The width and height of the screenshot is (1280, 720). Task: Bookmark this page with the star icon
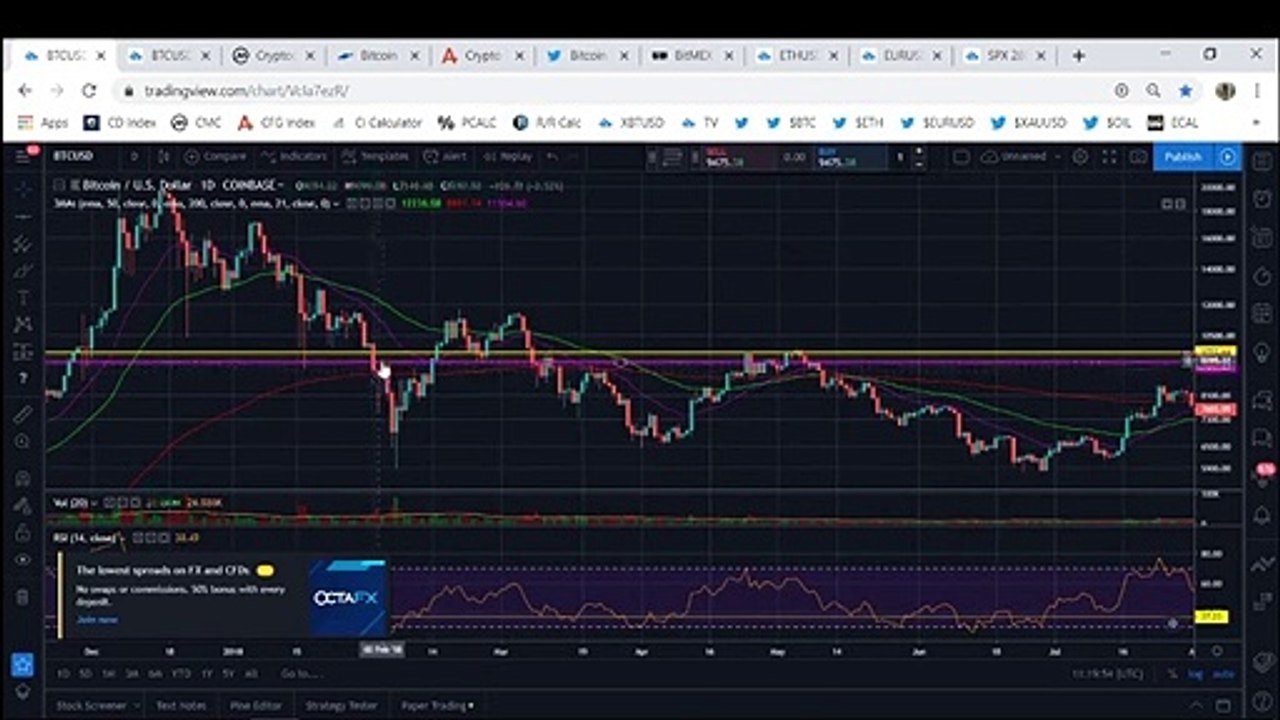click(x=1185, y=91)
